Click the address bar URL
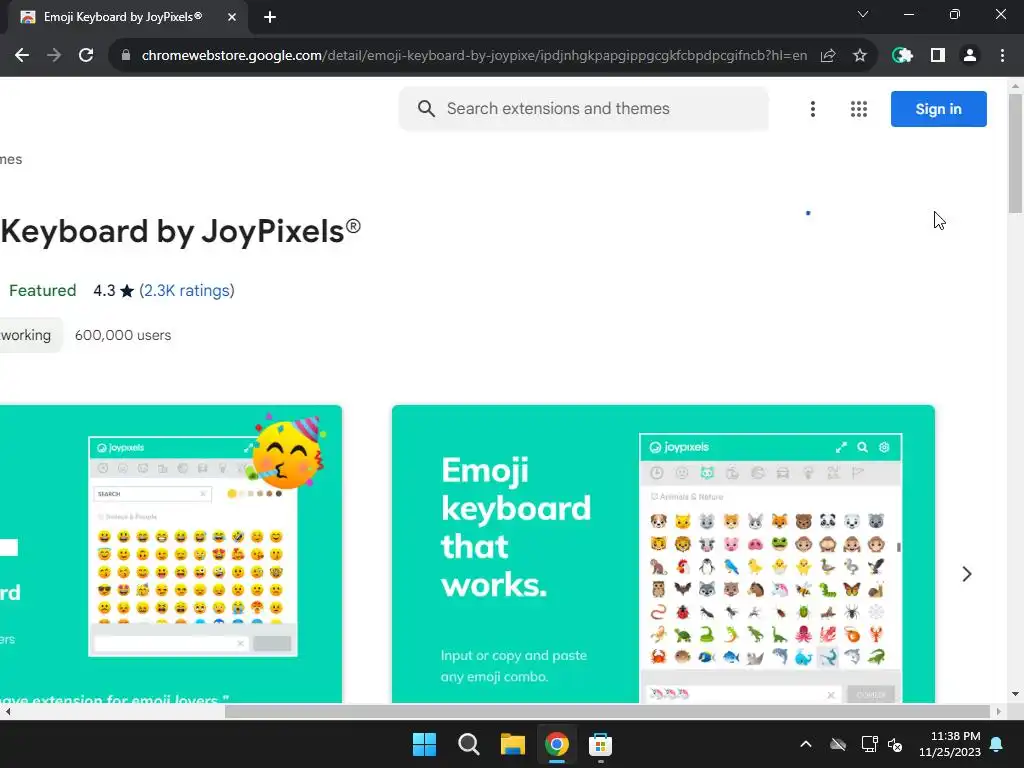 click(x=474, y=56)
